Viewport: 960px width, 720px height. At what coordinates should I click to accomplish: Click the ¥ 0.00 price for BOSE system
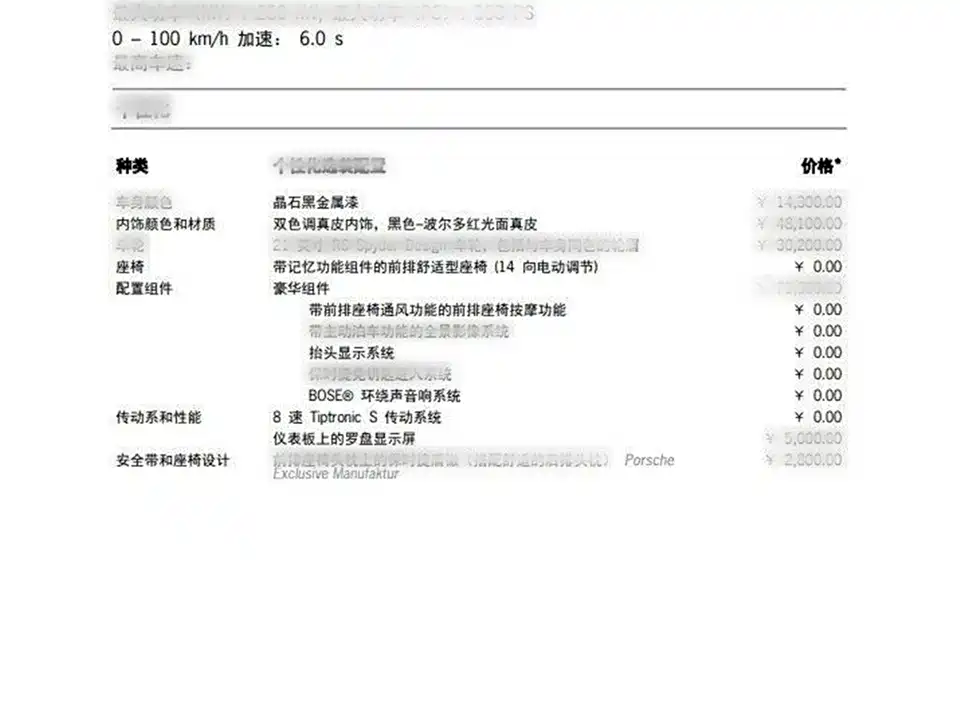(818, 396)
